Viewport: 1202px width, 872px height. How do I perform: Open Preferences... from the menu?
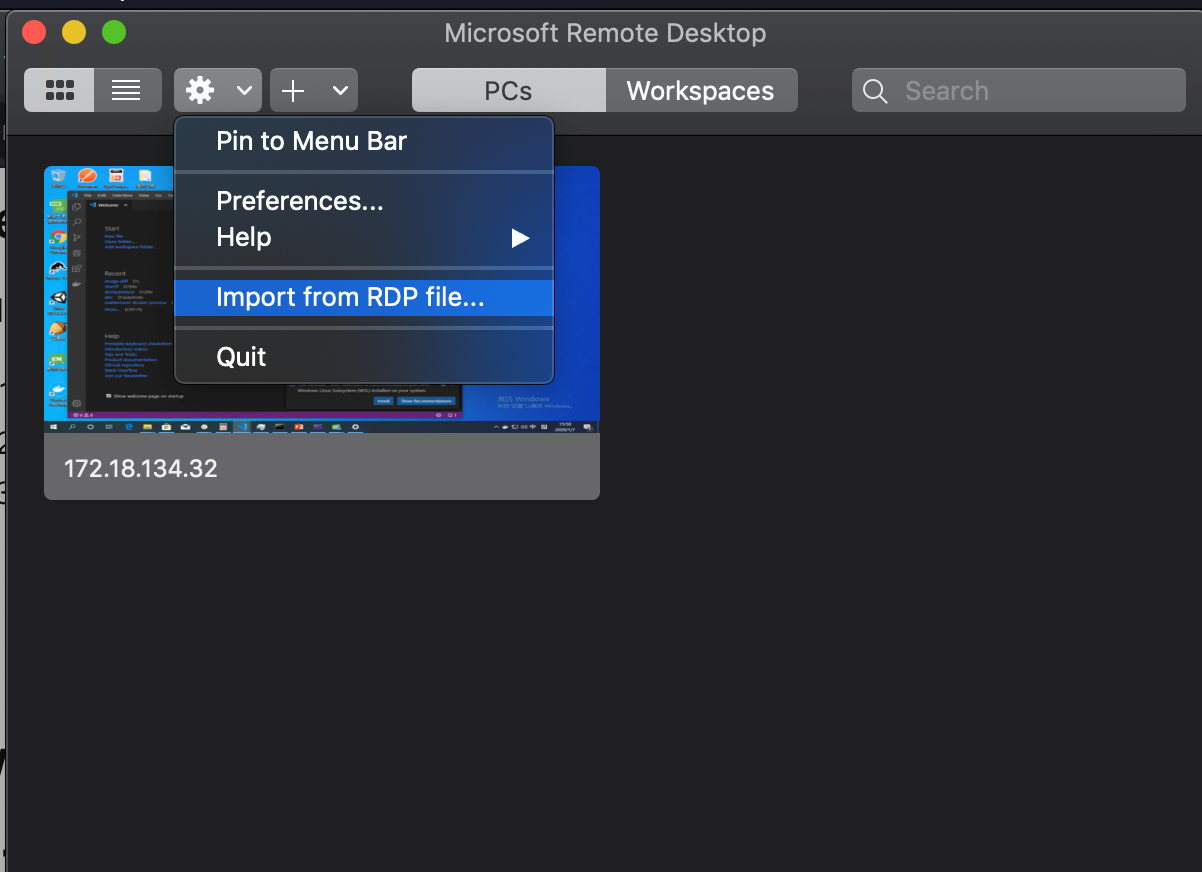[299, 201]
